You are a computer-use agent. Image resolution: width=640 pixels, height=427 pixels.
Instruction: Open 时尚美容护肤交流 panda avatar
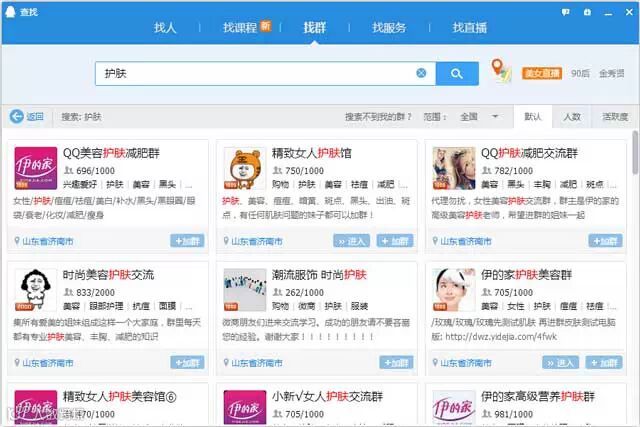click(36, 290)
